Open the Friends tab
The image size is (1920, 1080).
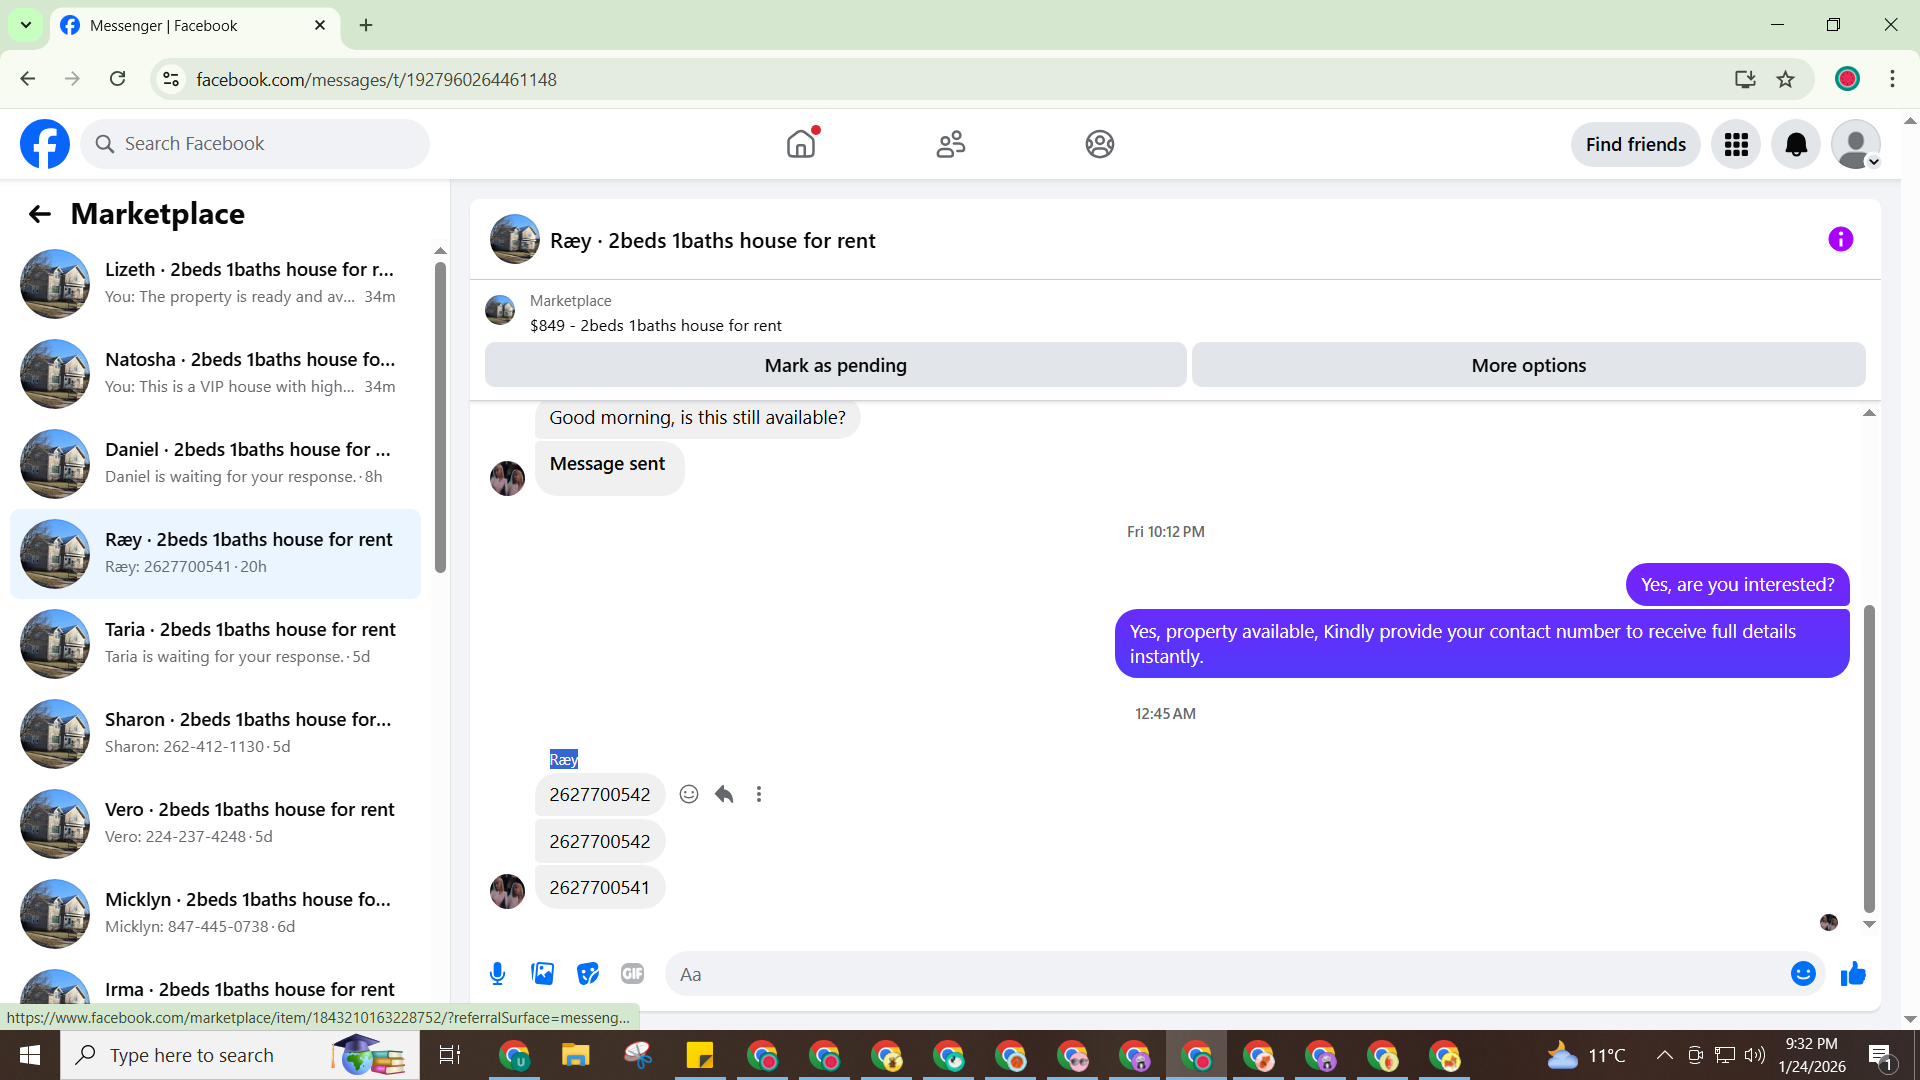click(950, 145)
